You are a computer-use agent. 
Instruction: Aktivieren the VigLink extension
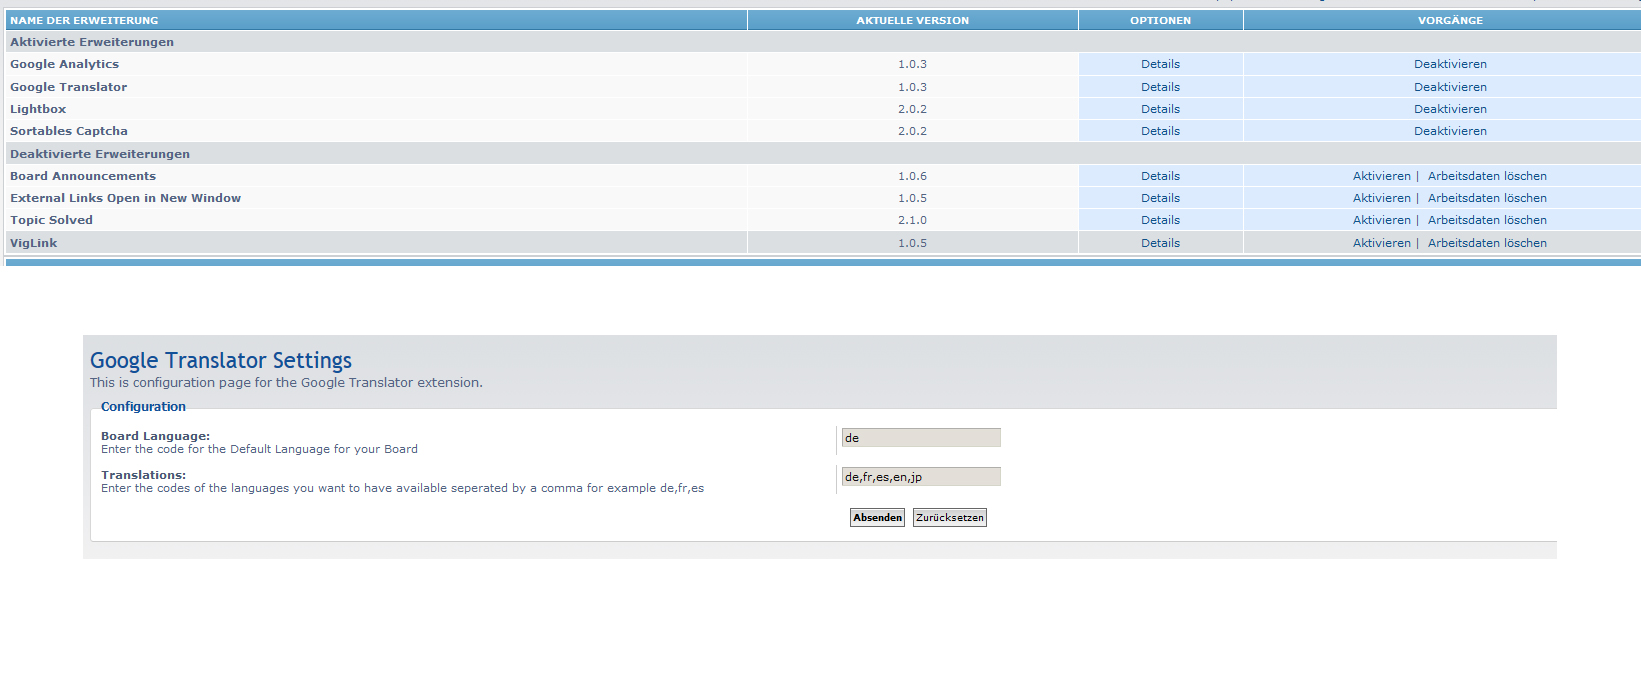click(1382, 243)
